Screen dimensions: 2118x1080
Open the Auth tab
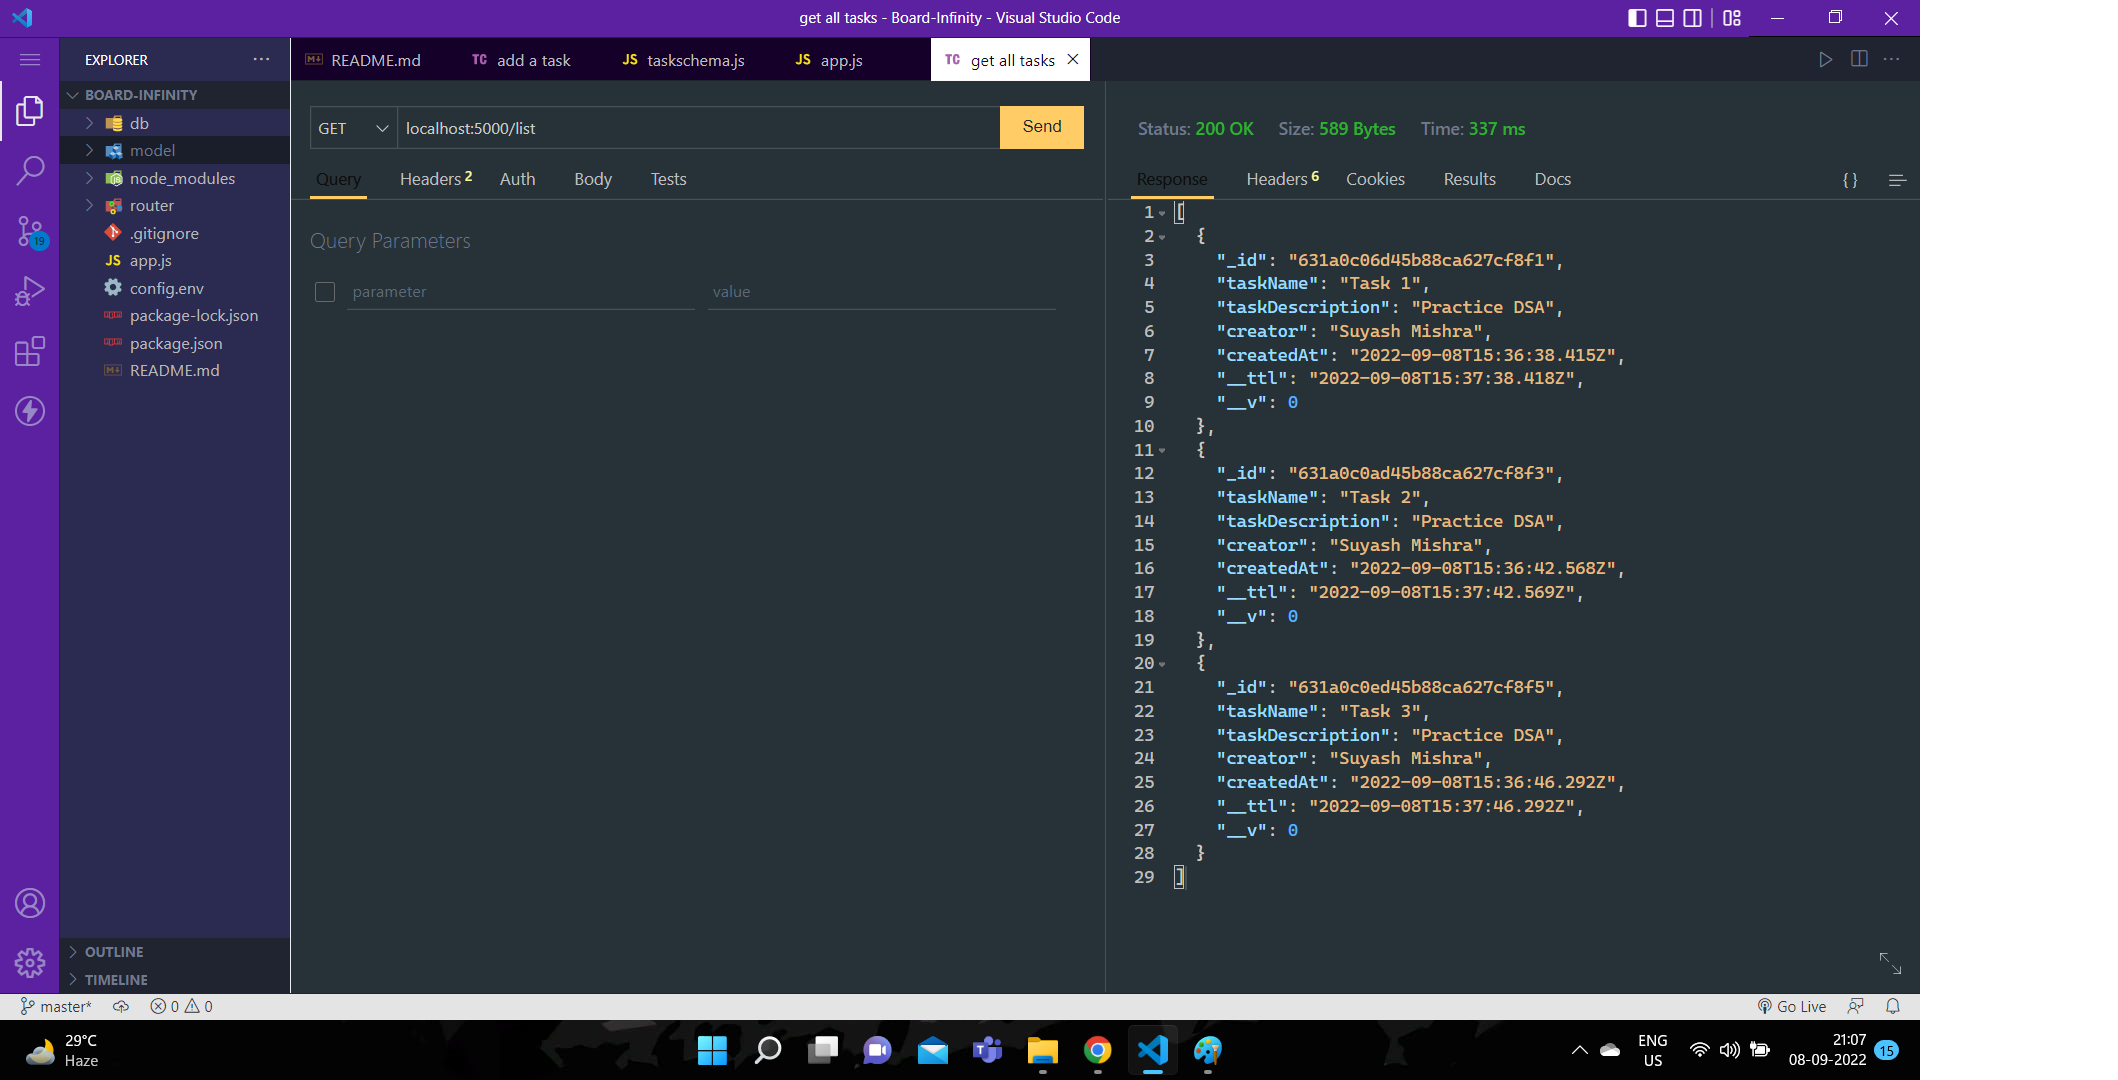[x=517, y=179]
